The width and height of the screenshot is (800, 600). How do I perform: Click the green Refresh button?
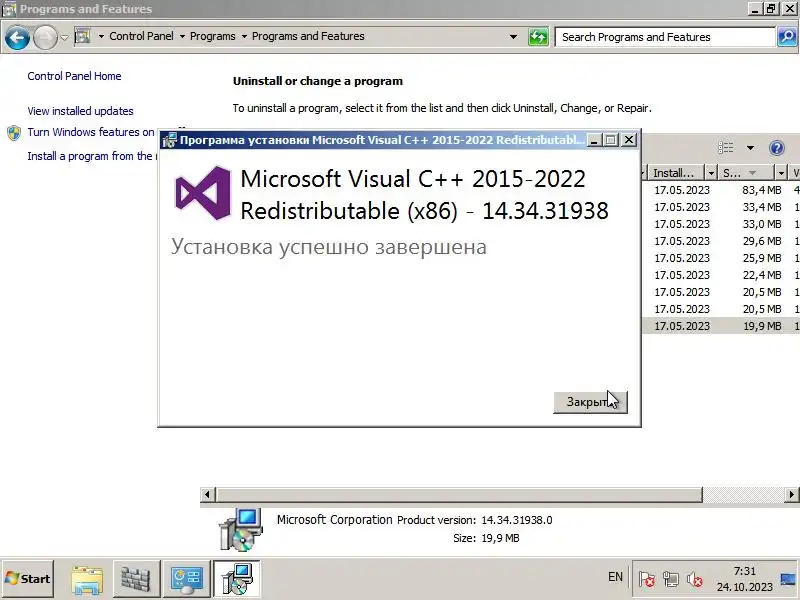point(538,37)
